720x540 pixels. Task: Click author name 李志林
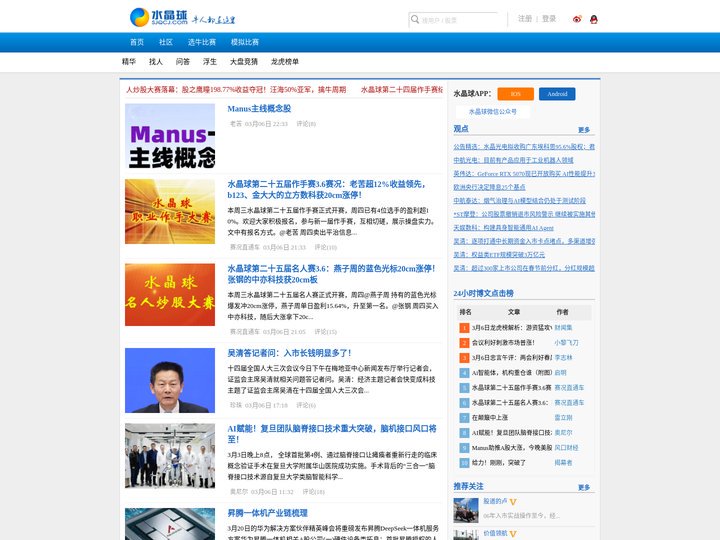[x=563, y=358]
